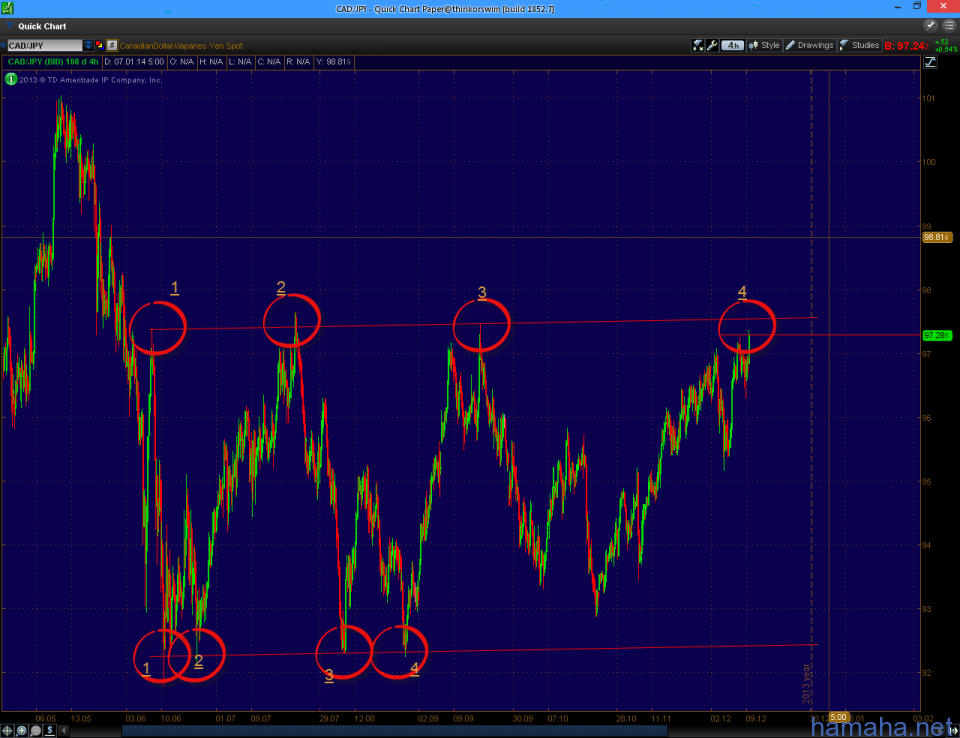Click the D: 07.01.14 5:00 date readout
This screenshot has width=960, height=738.
(x=134, y=62)
